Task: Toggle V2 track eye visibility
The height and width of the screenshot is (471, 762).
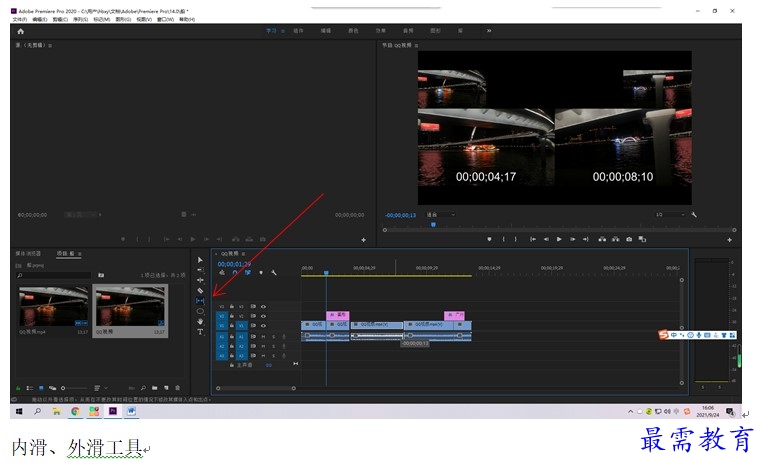Action: point(263,316)
